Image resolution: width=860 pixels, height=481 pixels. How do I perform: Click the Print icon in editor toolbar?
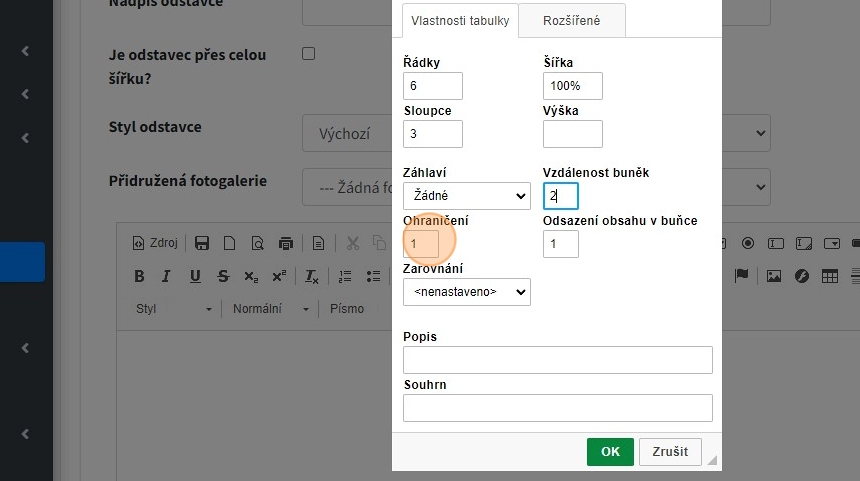[286, 243]
